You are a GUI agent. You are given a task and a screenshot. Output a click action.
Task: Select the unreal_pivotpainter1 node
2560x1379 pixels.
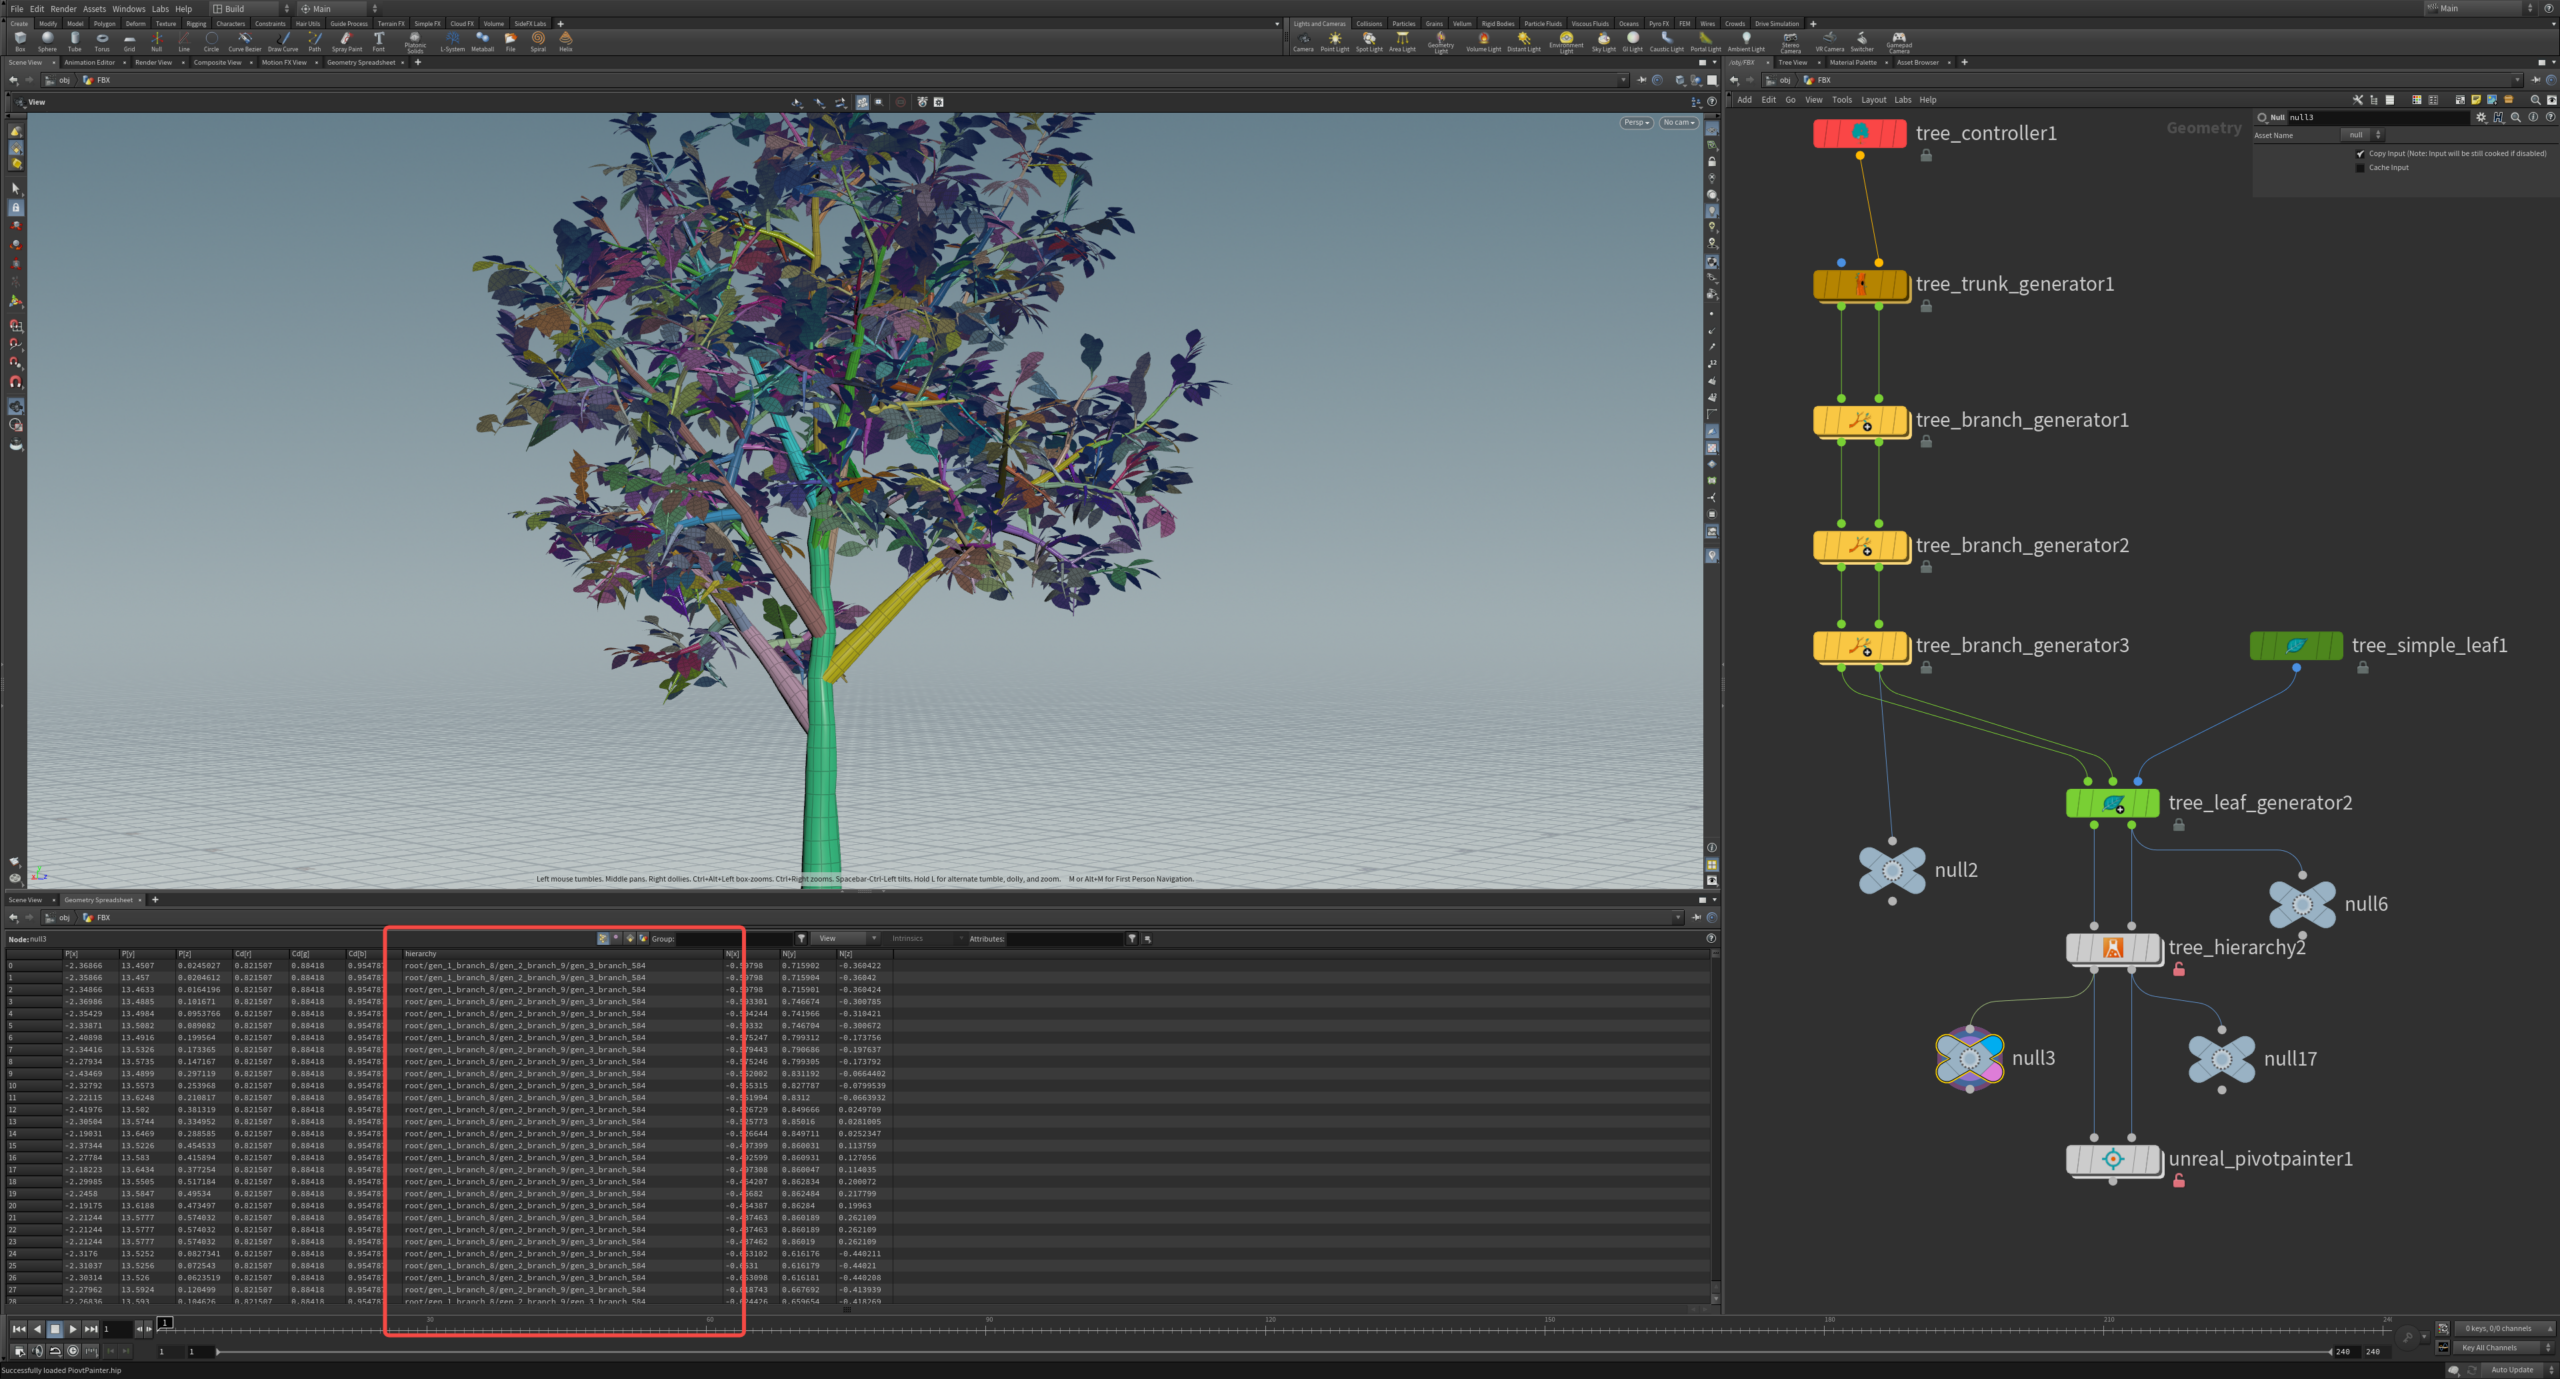click(2112, 1159)
